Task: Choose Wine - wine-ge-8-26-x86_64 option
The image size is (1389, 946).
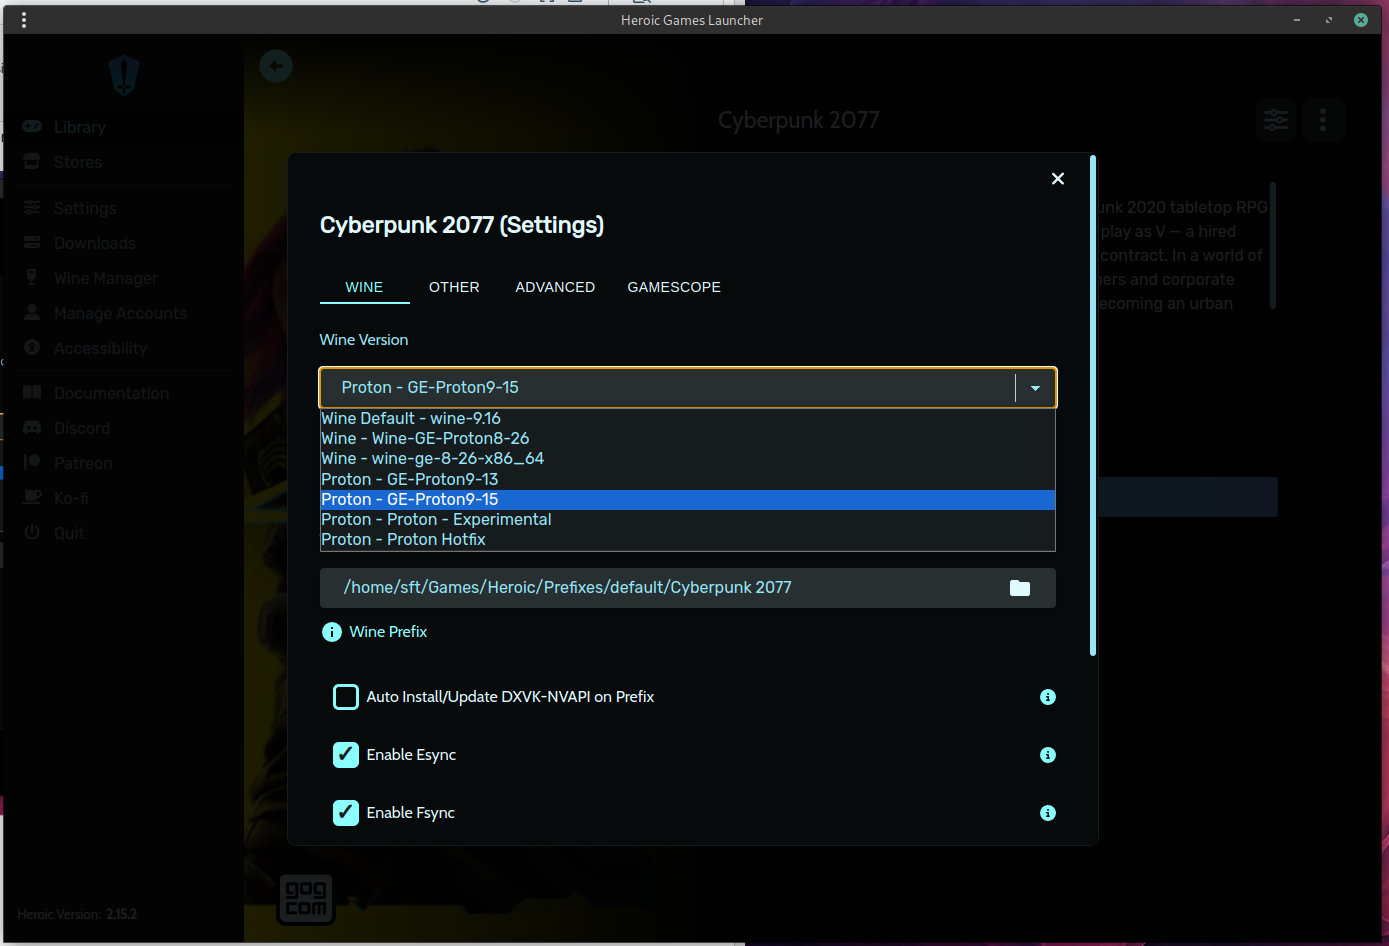Action: coord(687,459)
